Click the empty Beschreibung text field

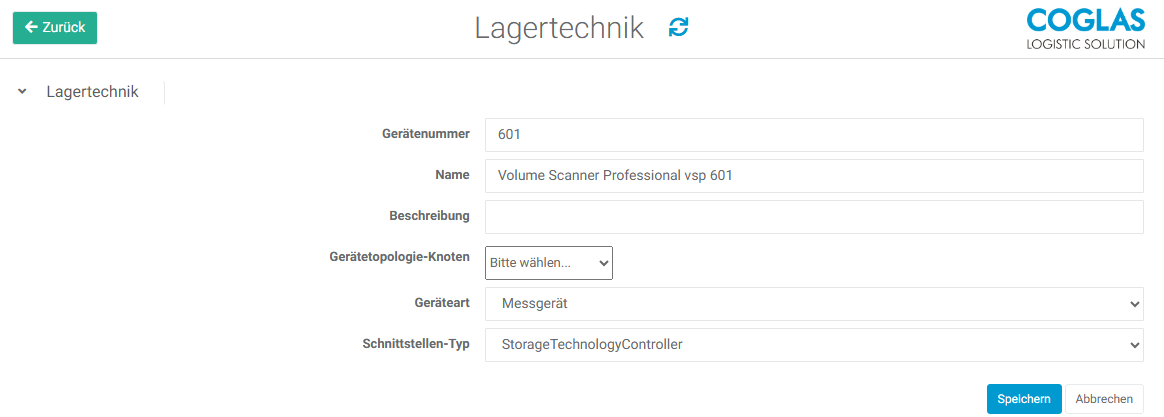pyautogui.click(x=813, y=217)
